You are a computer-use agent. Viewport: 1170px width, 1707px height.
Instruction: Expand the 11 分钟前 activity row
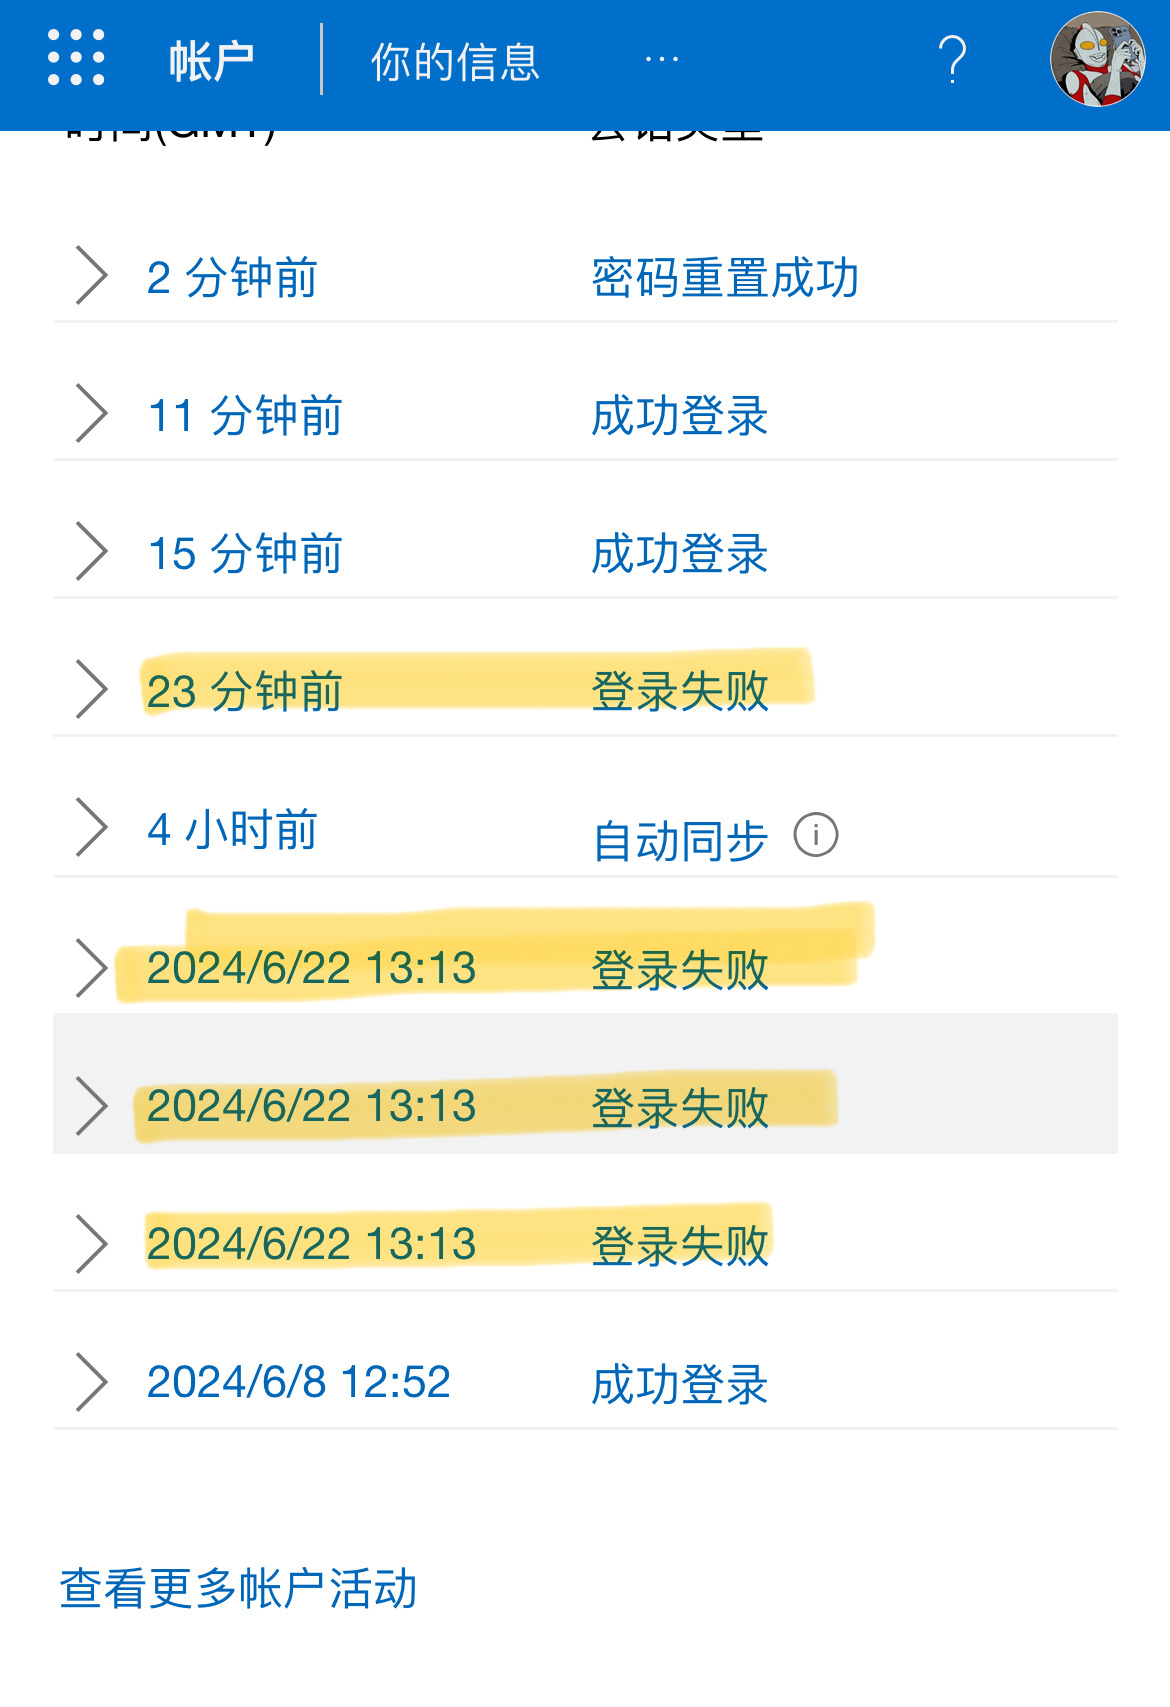pos(92,414)
